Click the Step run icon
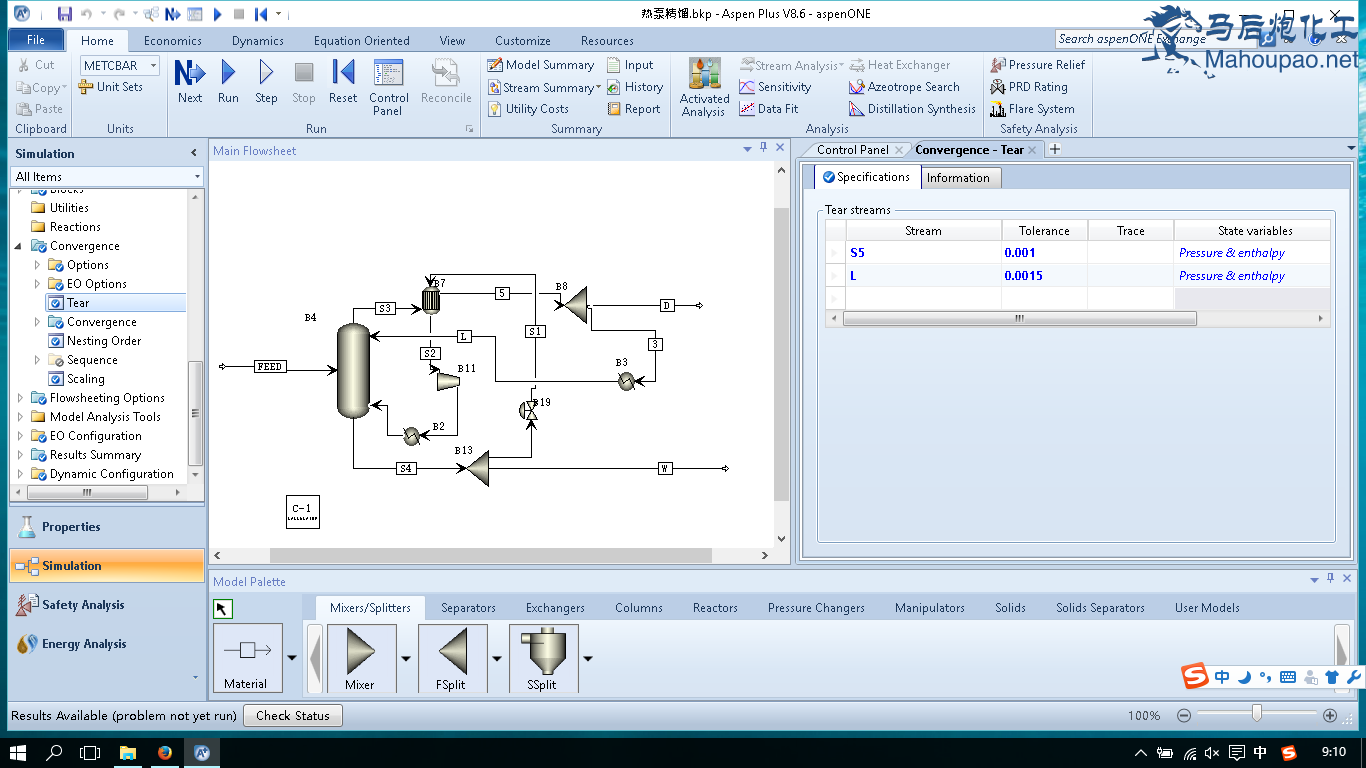1366x768 pixels. point(266,81)
